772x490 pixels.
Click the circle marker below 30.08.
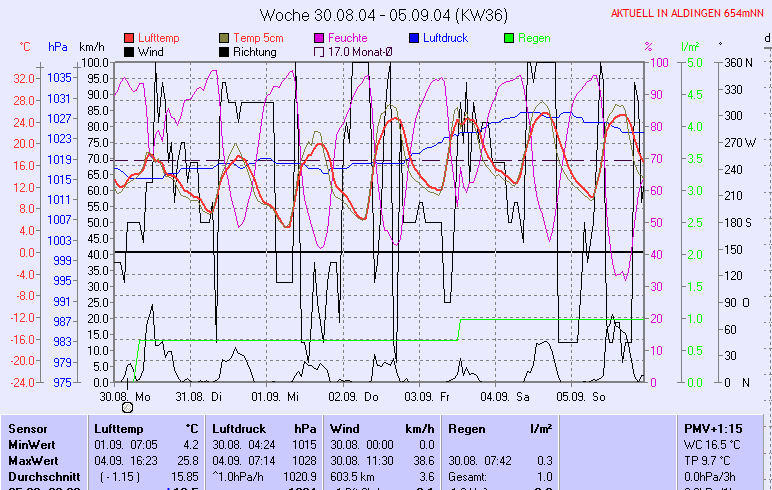(127, 407)
